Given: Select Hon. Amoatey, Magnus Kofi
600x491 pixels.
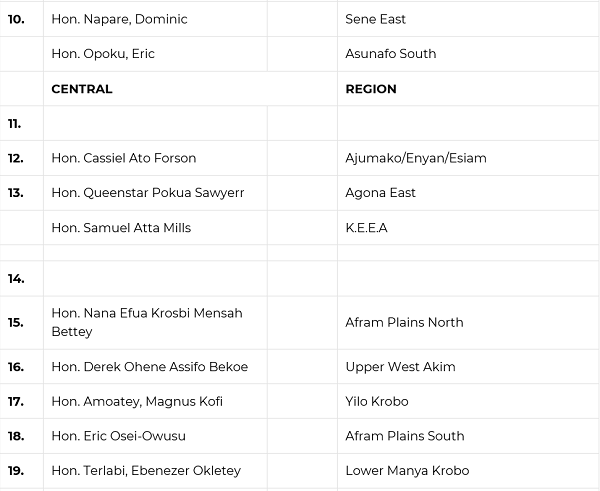Looking at the screenshot, I should tap(137, 402).
